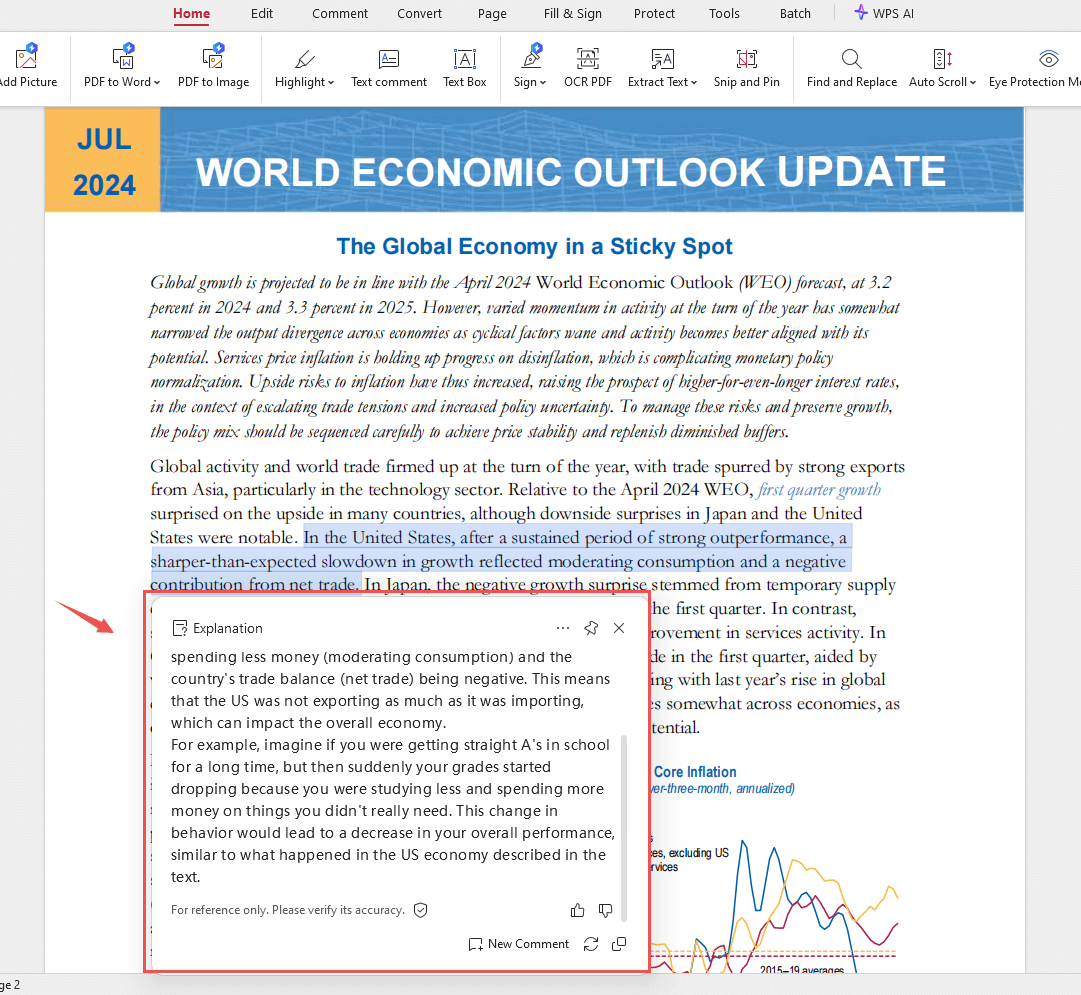The width and height of the screenshot is (1081, 995).
Task: Like the explanation with thumbs up
Action: tap(577, 910)
